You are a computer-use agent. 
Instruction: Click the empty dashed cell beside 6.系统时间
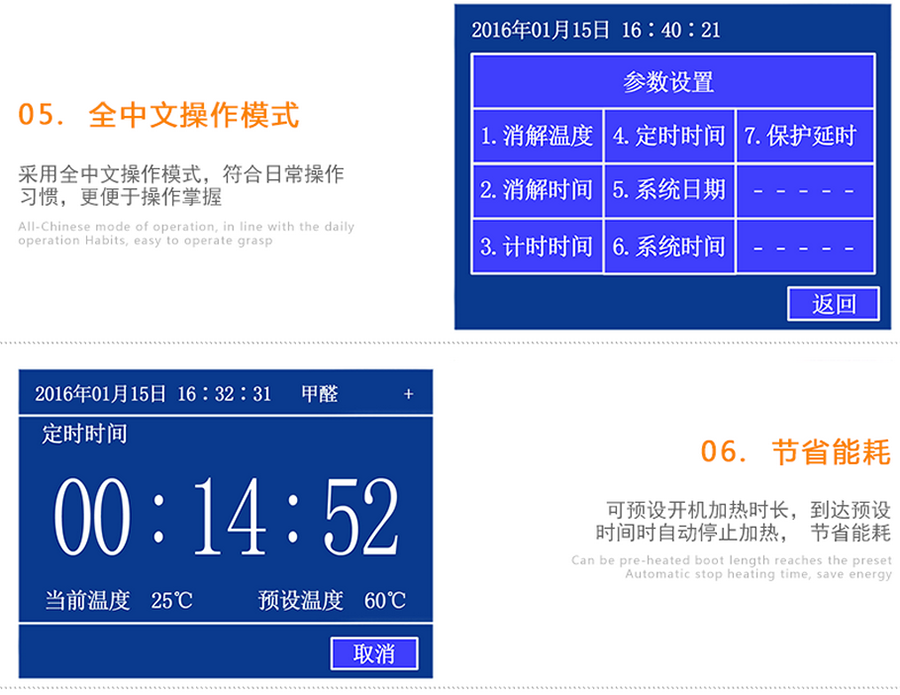pyautogui.click(x=802, y=247)
